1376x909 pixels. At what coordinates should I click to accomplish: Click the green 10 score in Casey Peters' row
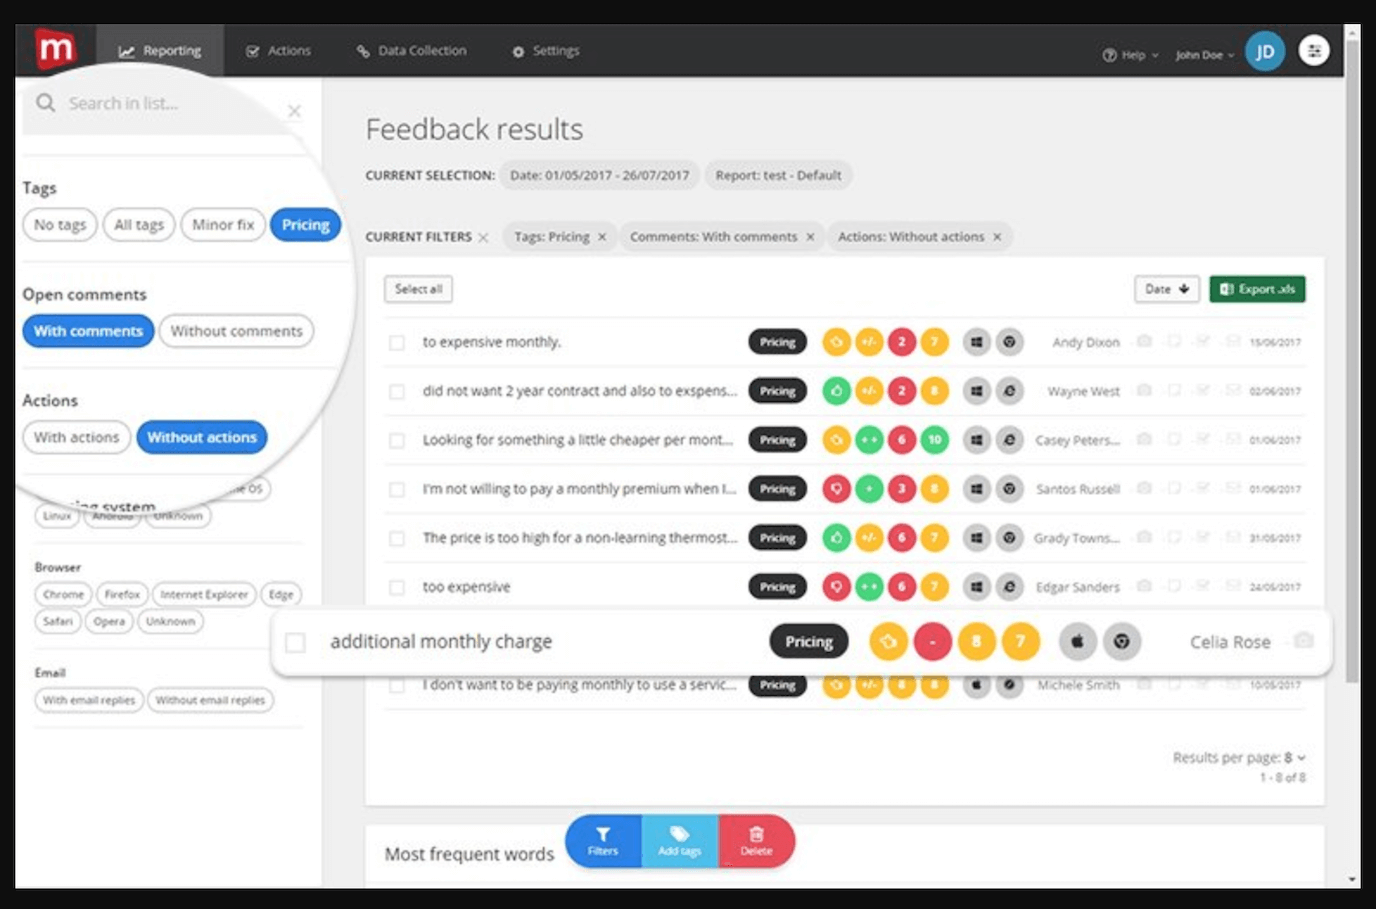[934, 440]
